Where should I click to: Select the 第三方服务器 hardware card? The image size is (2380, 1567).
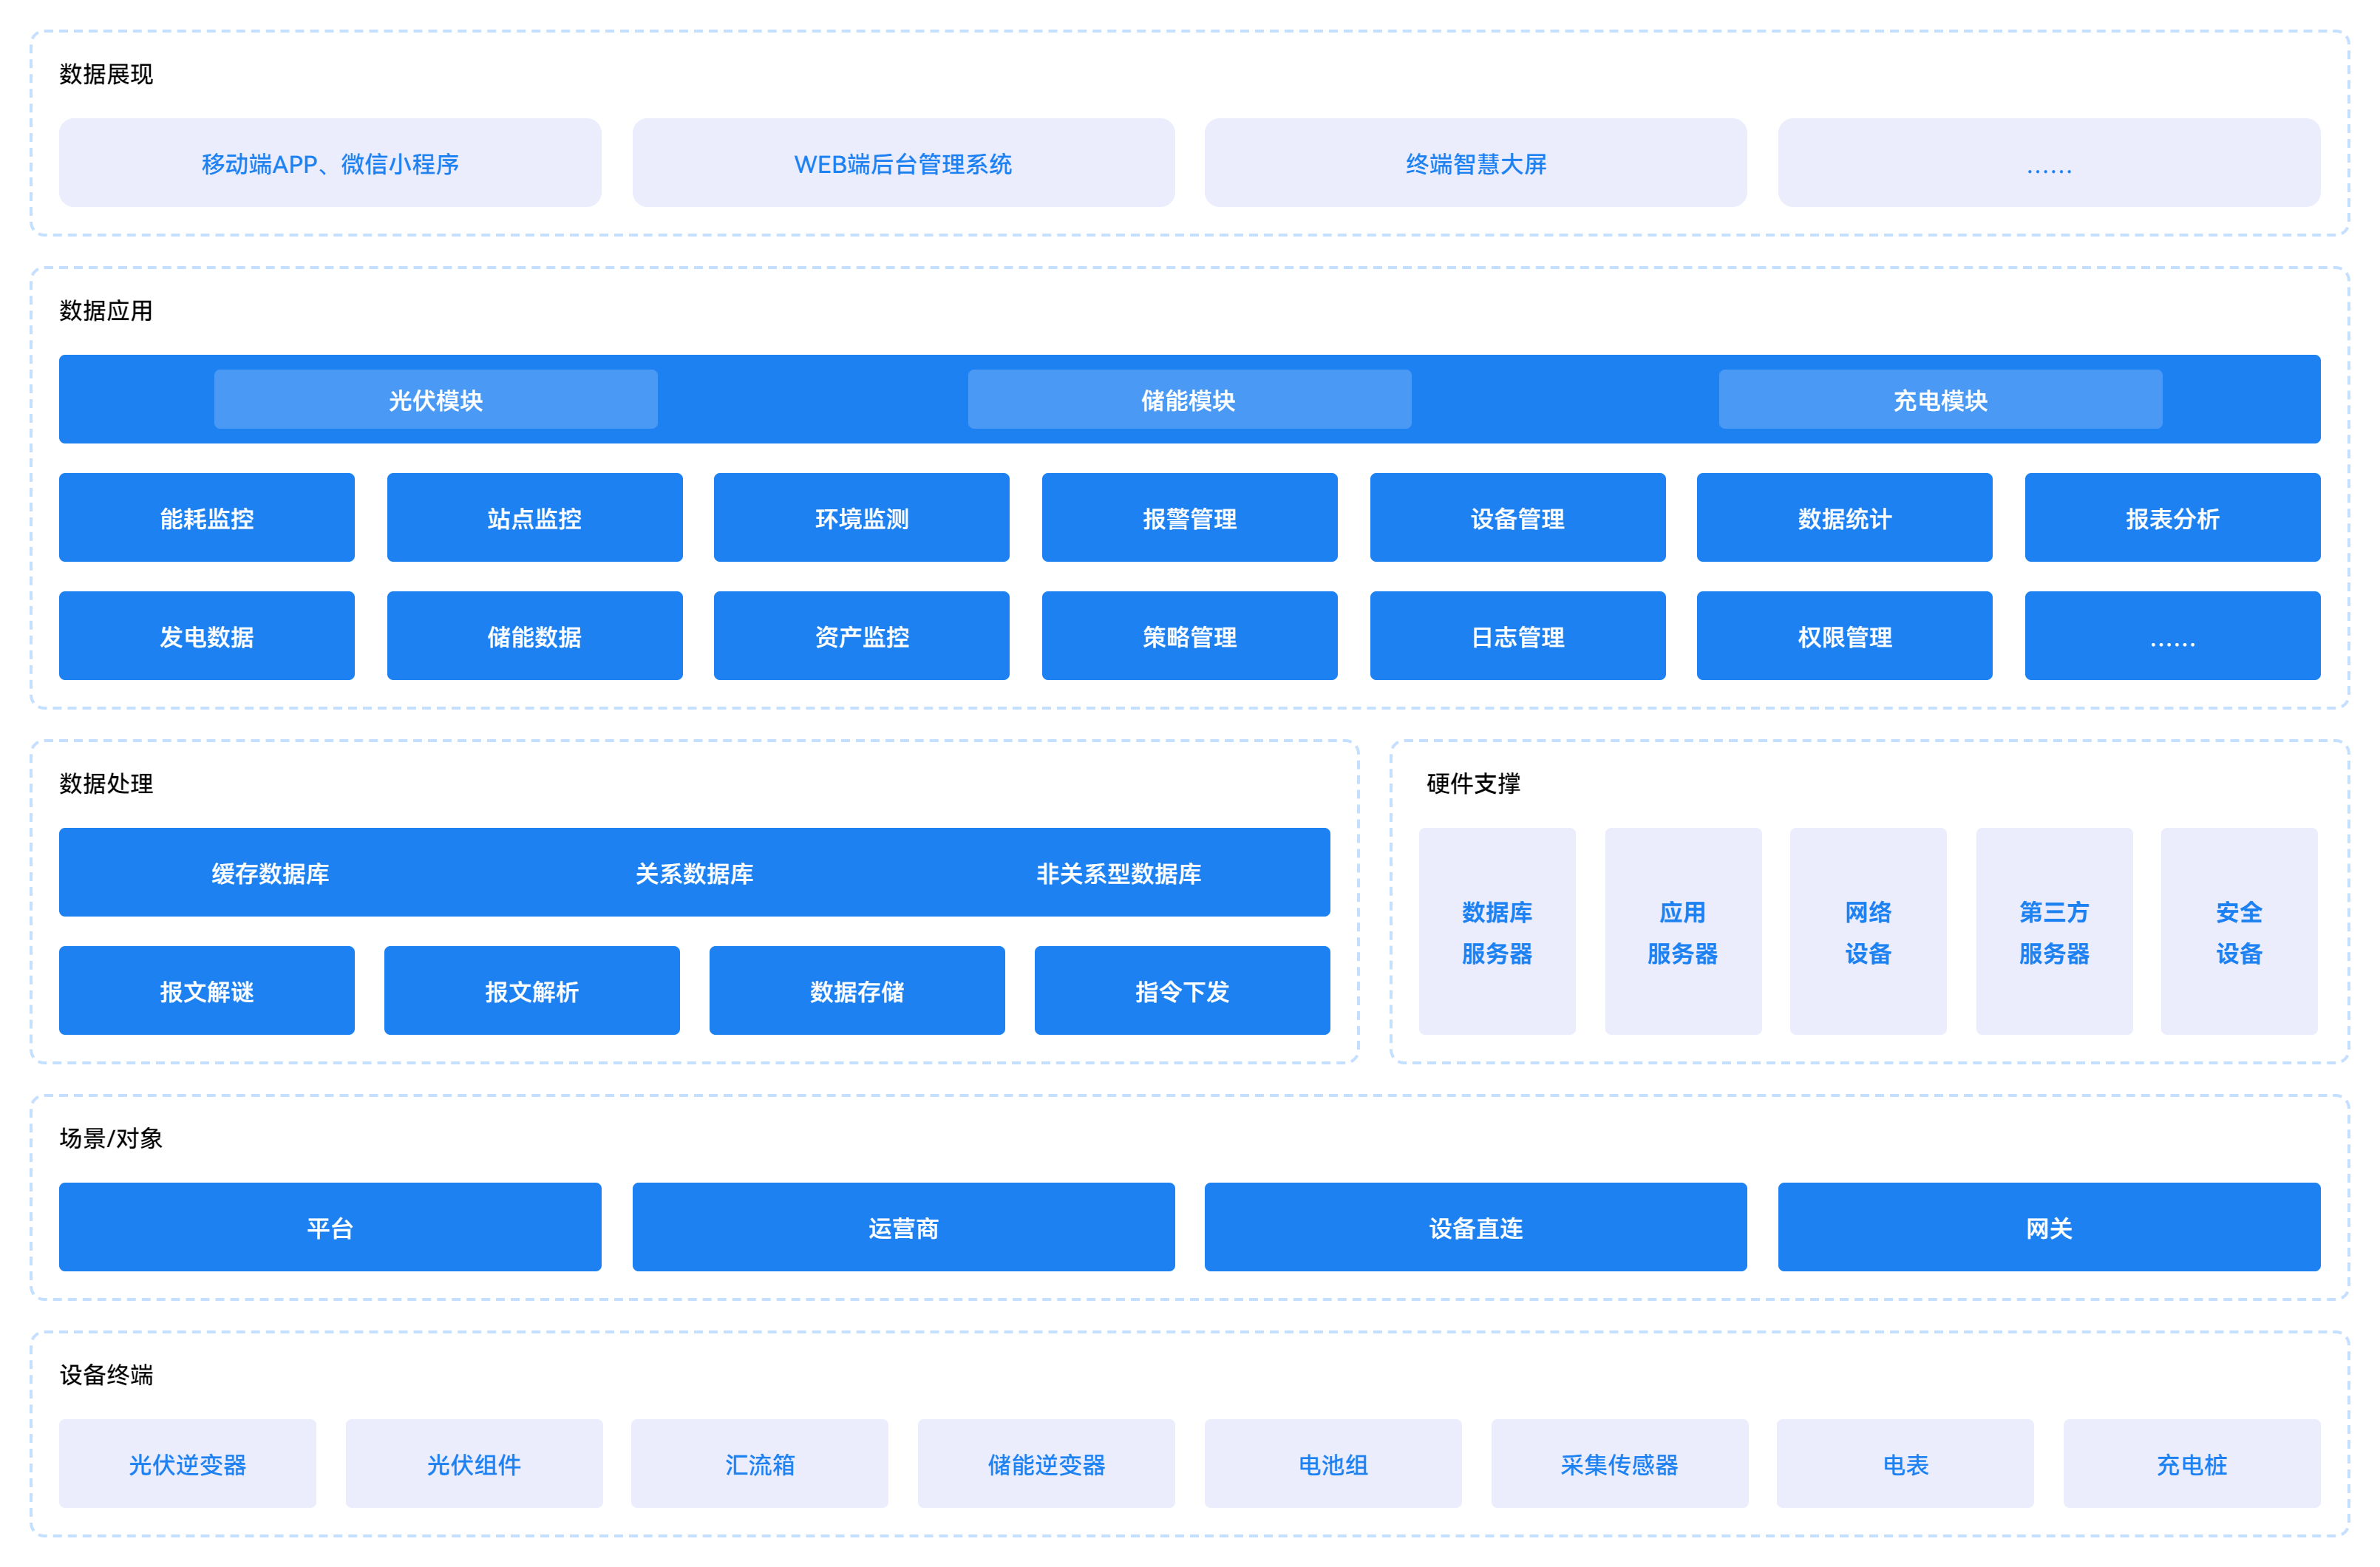click(2054, 931)
